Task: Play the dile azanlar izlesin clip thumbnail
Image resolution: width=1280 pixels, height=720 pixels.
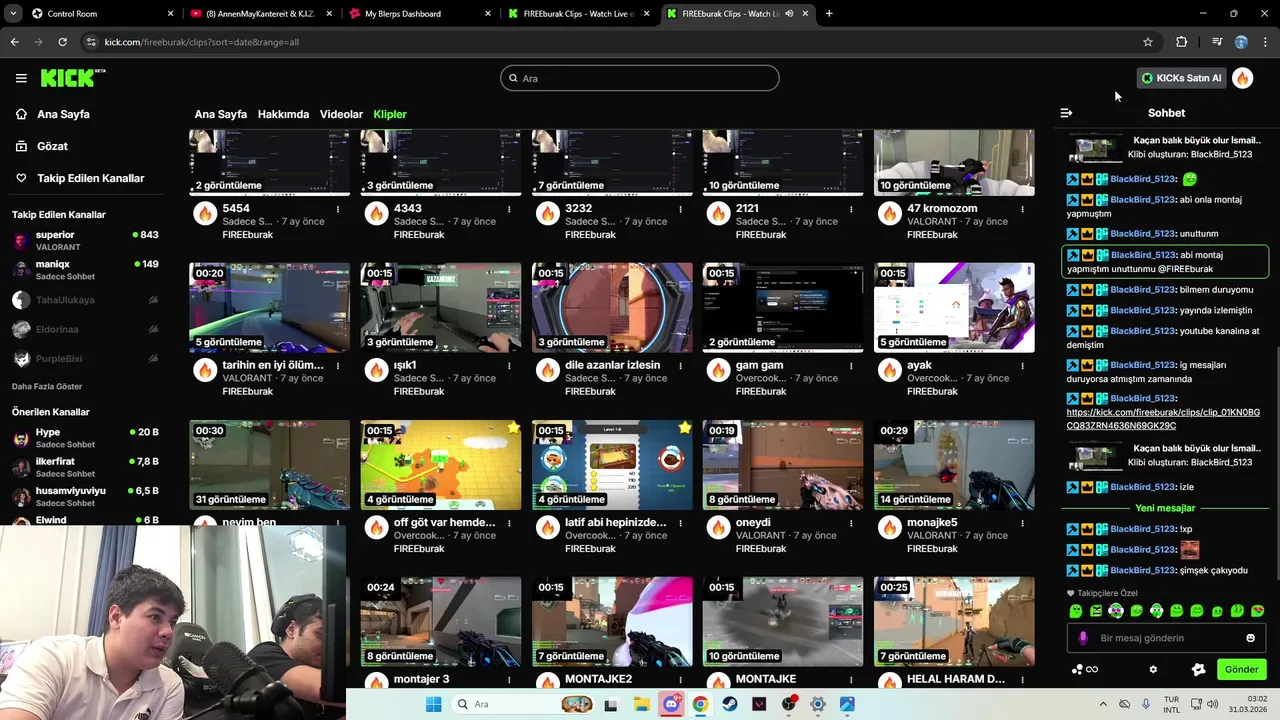Action: [612, 307]
